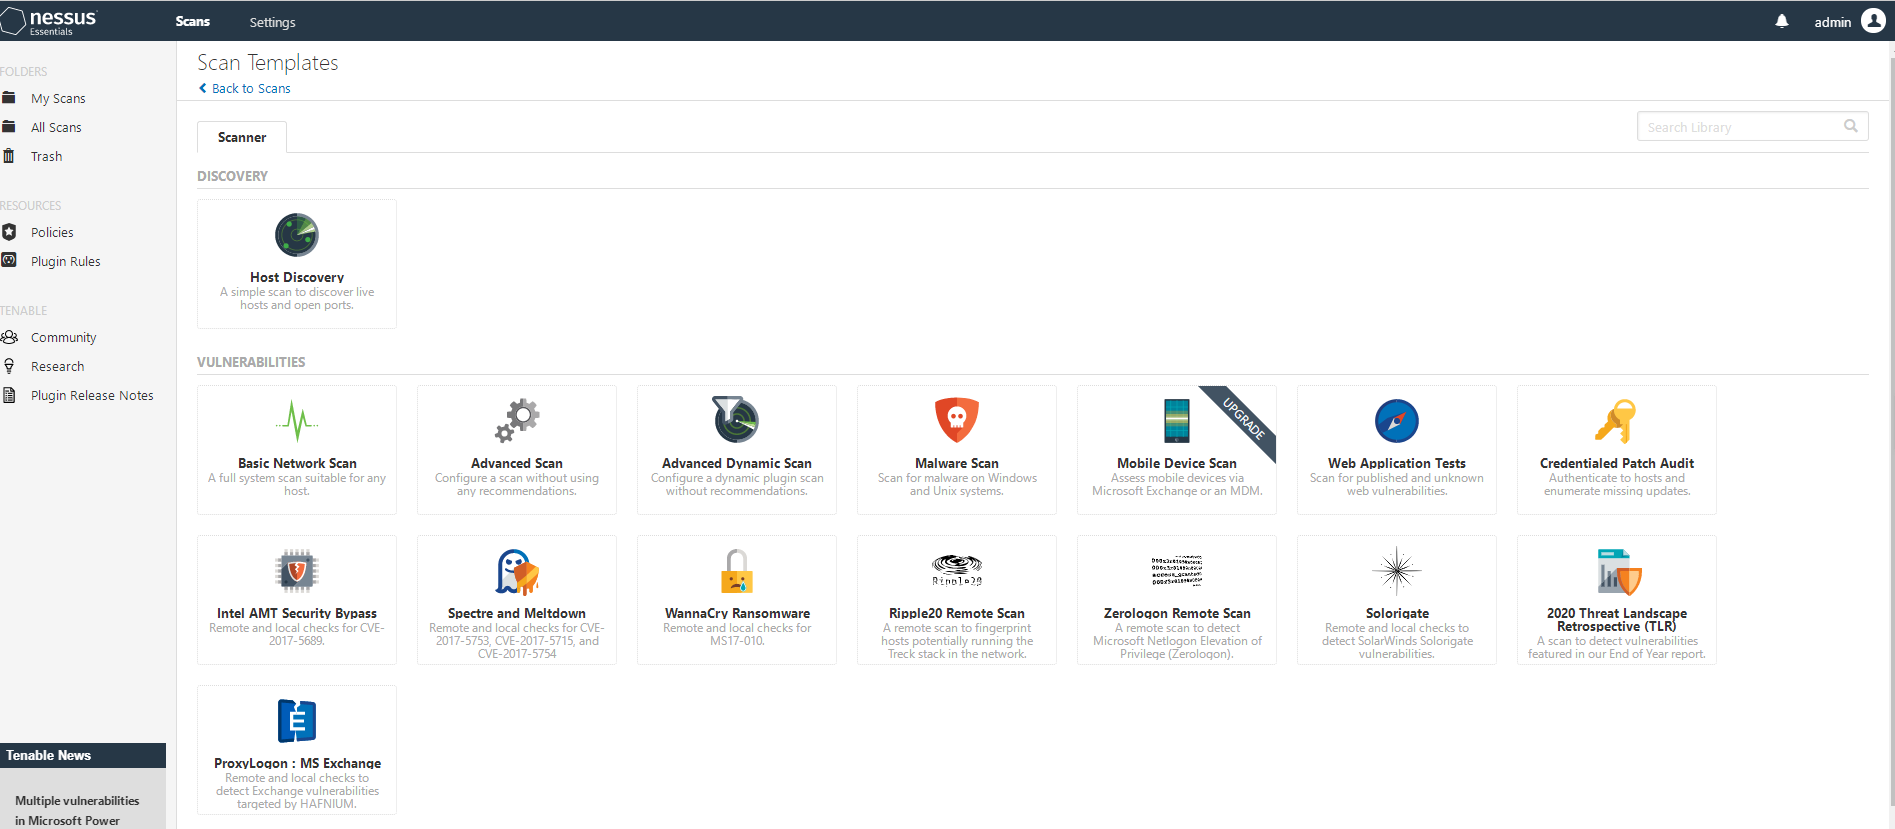Open notifications bell icon
This screenshot has height=829, width=1895.
[1782, 21]
